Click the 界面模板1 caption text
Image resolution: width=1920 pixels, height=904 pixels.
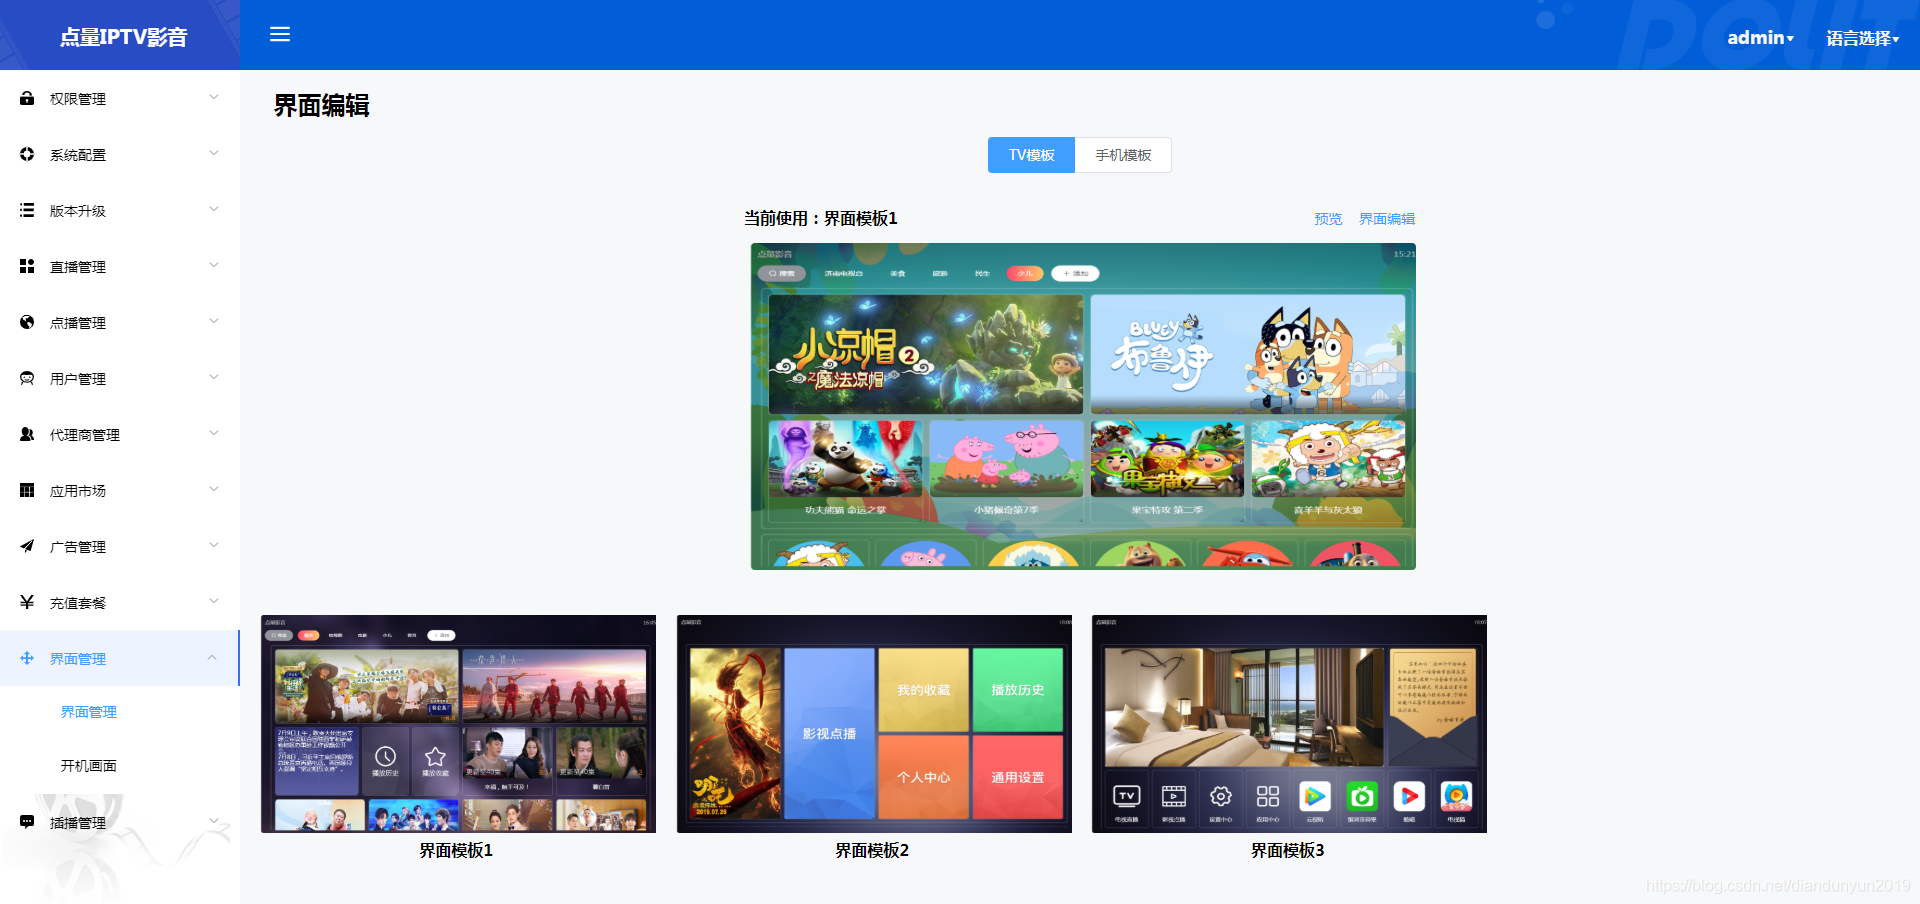pyautogui.click(x=456, y=850)
